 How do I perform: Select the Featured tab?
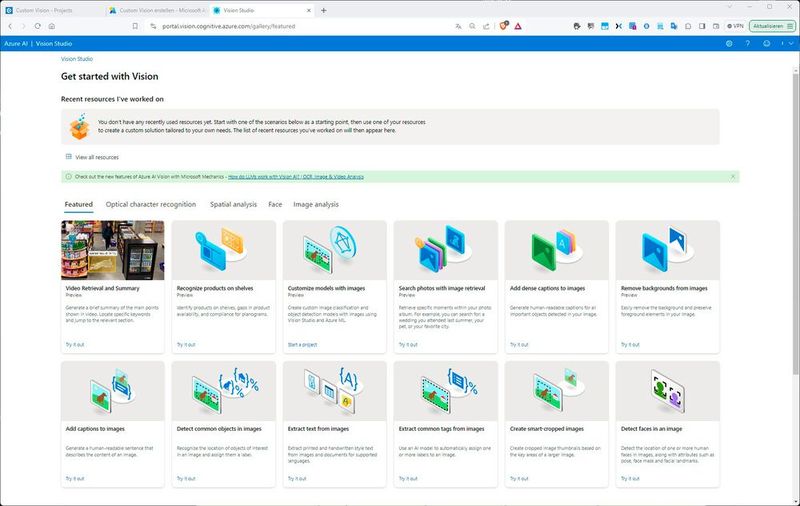pos(79,205)
